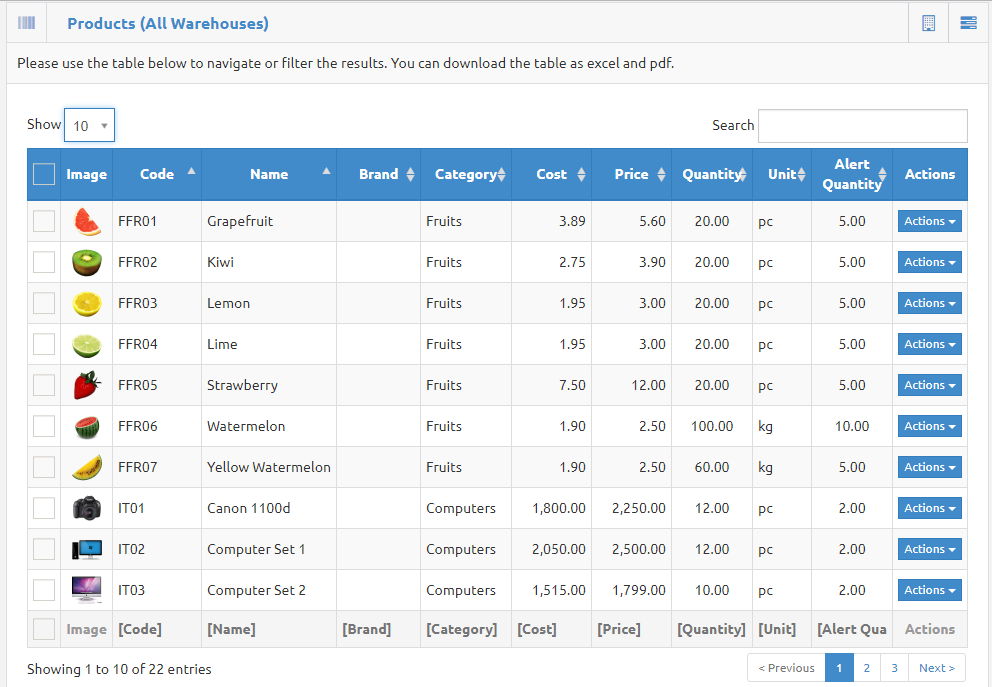Open Actions dropdown for Kiwi
Viewport: 992px width, 687px height.
929,262
